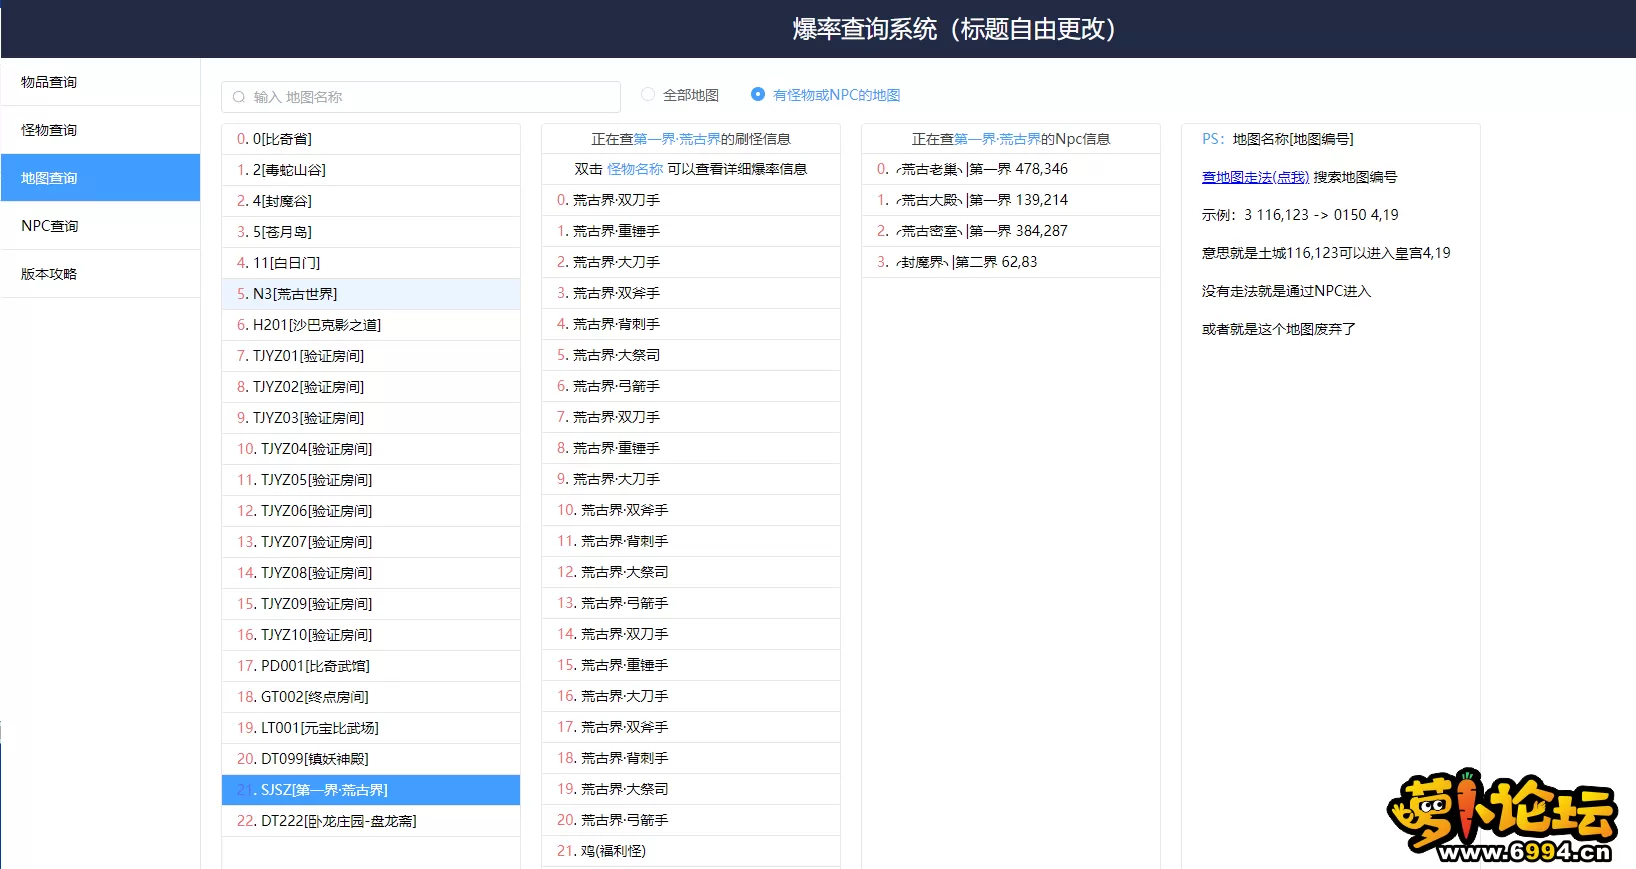The width and height of the screenshot is (1636, 869).
Task: Select map row TJYZ01[验证房间]
Action: click(x=371, y=356)
